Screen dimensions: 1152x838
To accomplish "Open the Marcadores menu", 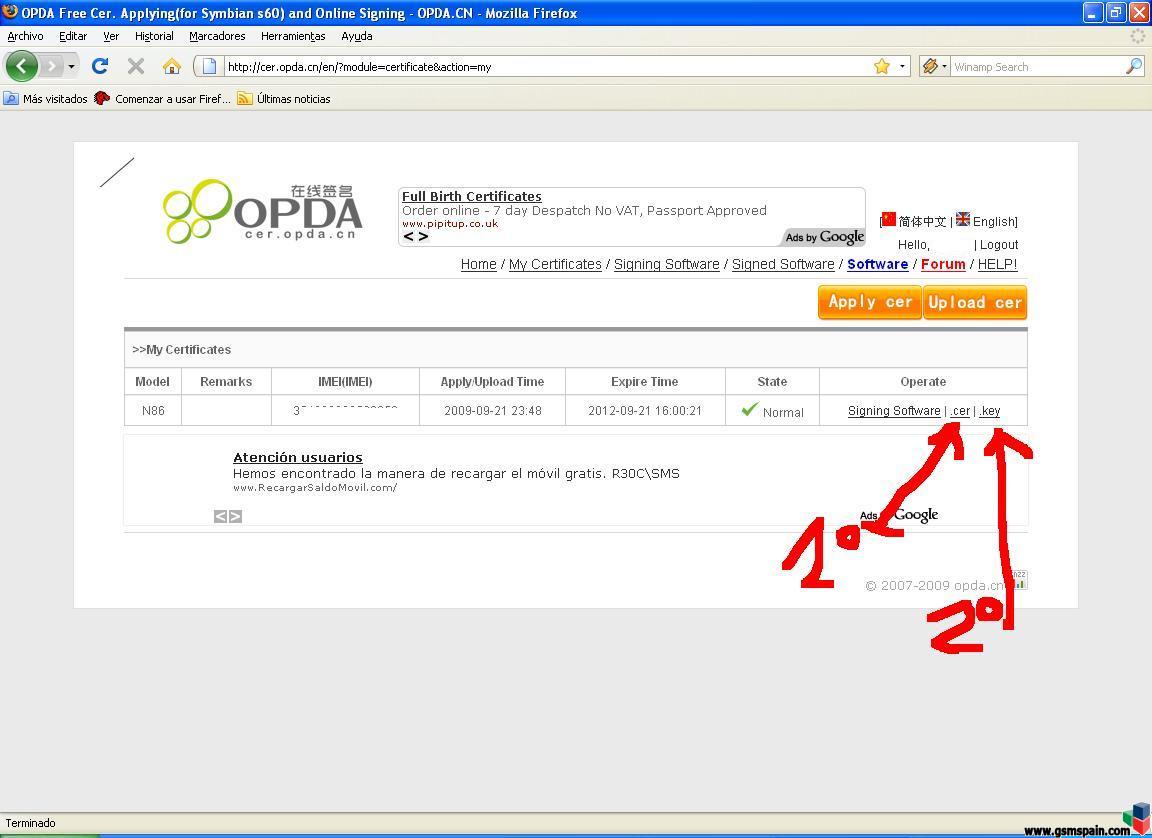I will [217, 36].
